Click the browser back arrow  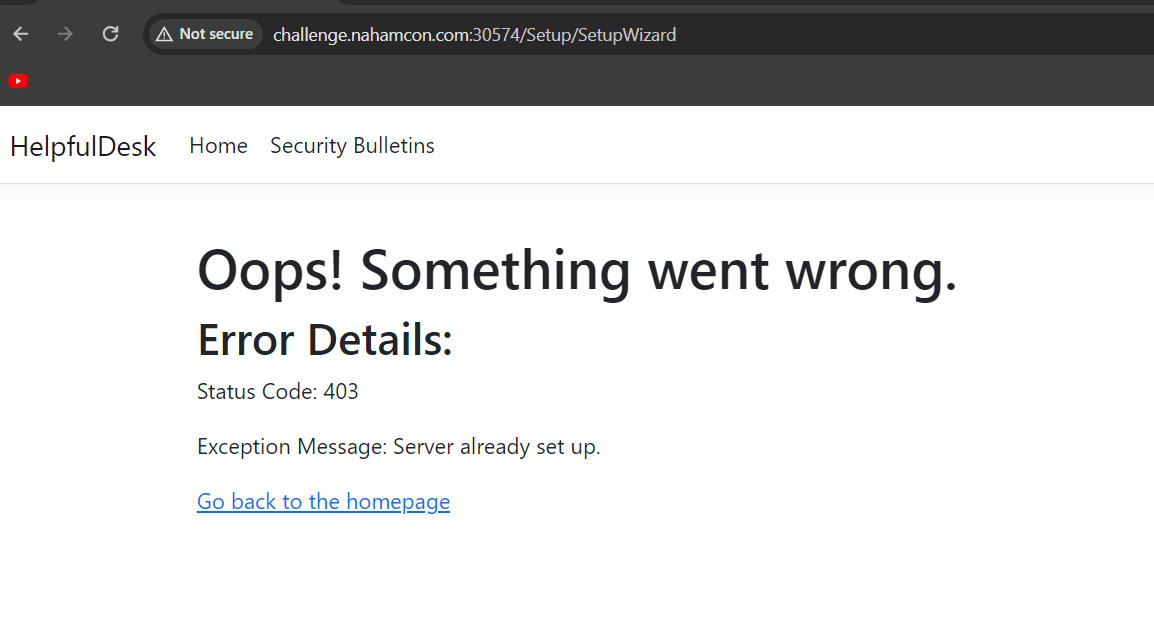pyautogui.click(x=21, y=34)
